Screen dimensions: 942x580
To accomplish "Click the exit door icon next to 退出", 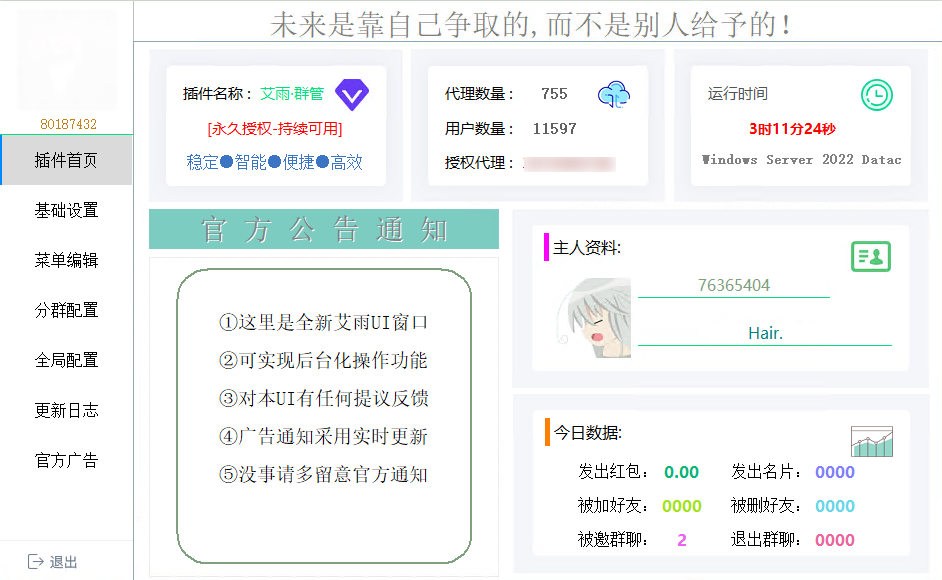I will (34, 562).
